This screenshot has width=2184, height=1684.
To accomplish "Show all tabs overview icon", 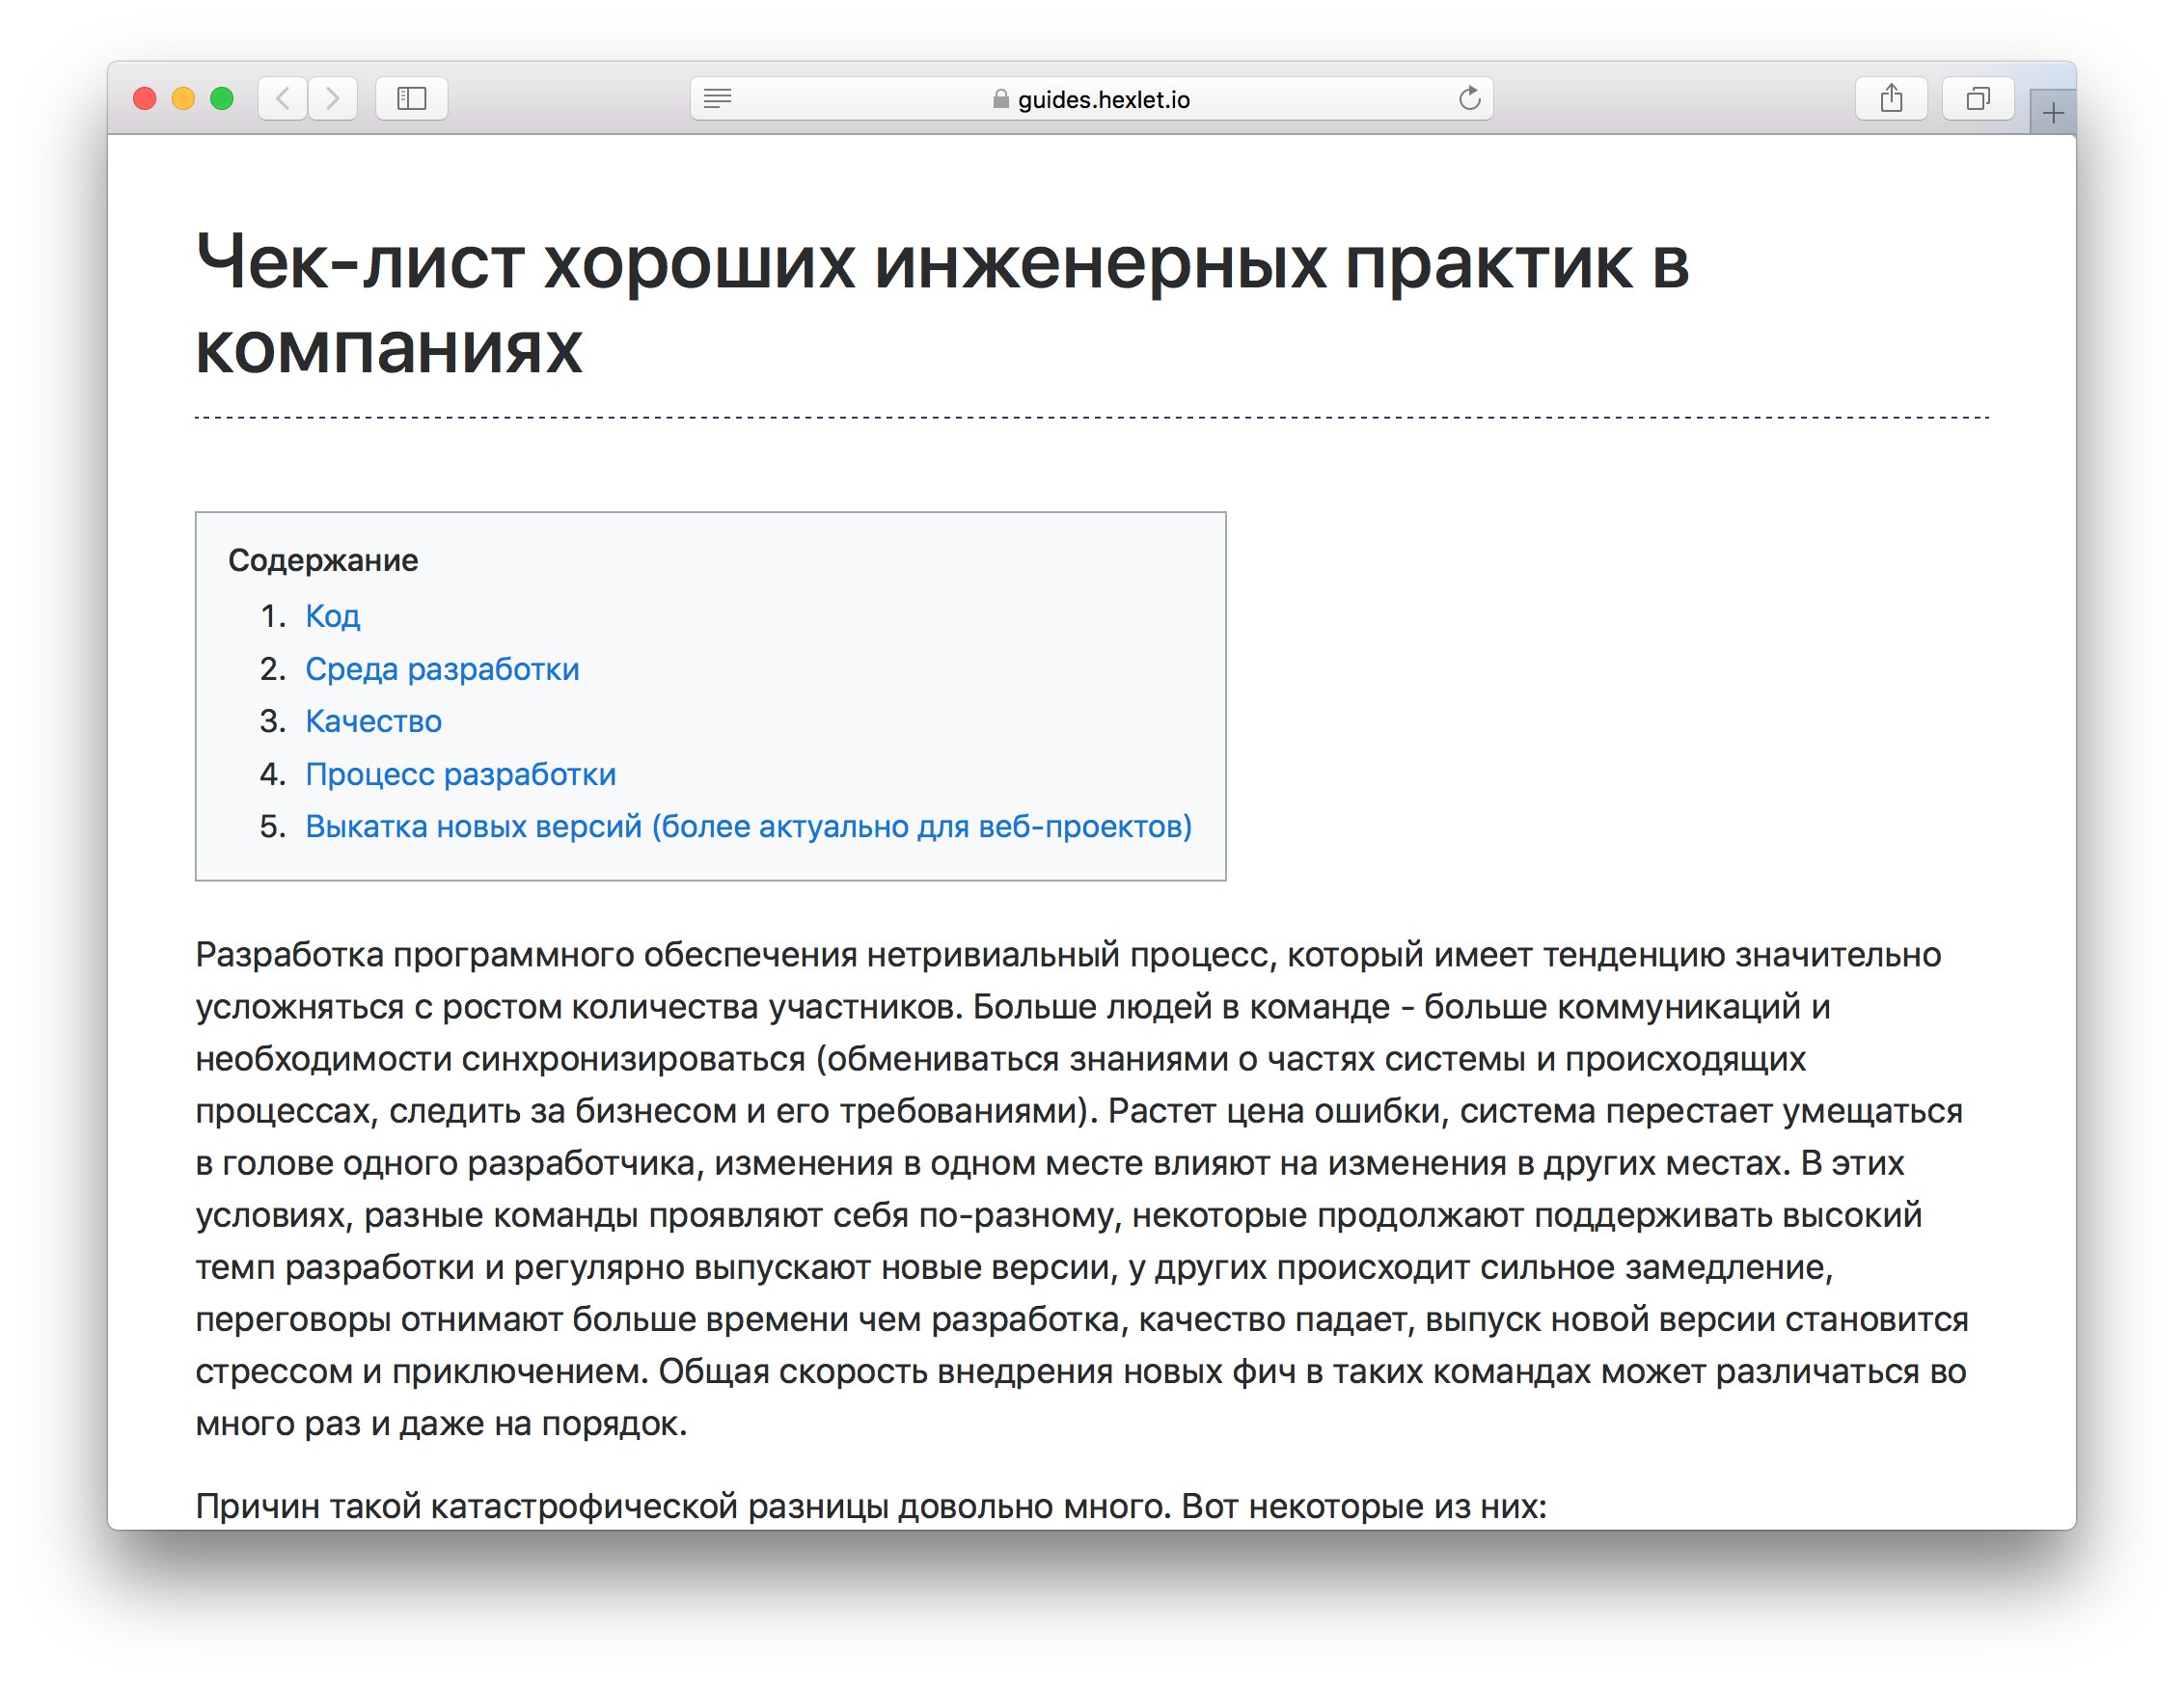I will (x=1978, y=98).
